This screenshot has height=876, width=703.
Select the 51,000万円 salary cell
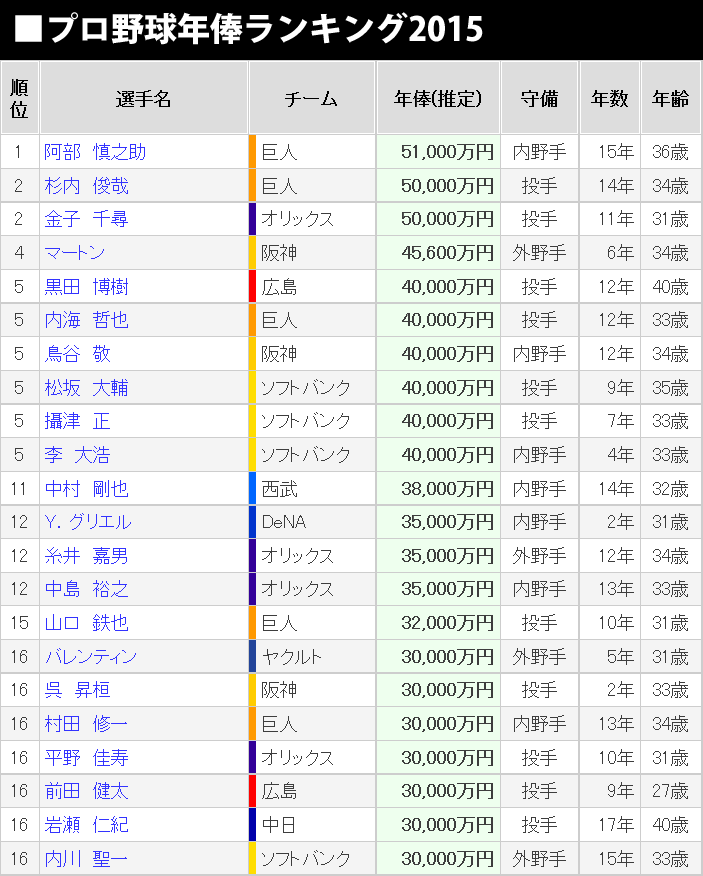click(438, 152)
